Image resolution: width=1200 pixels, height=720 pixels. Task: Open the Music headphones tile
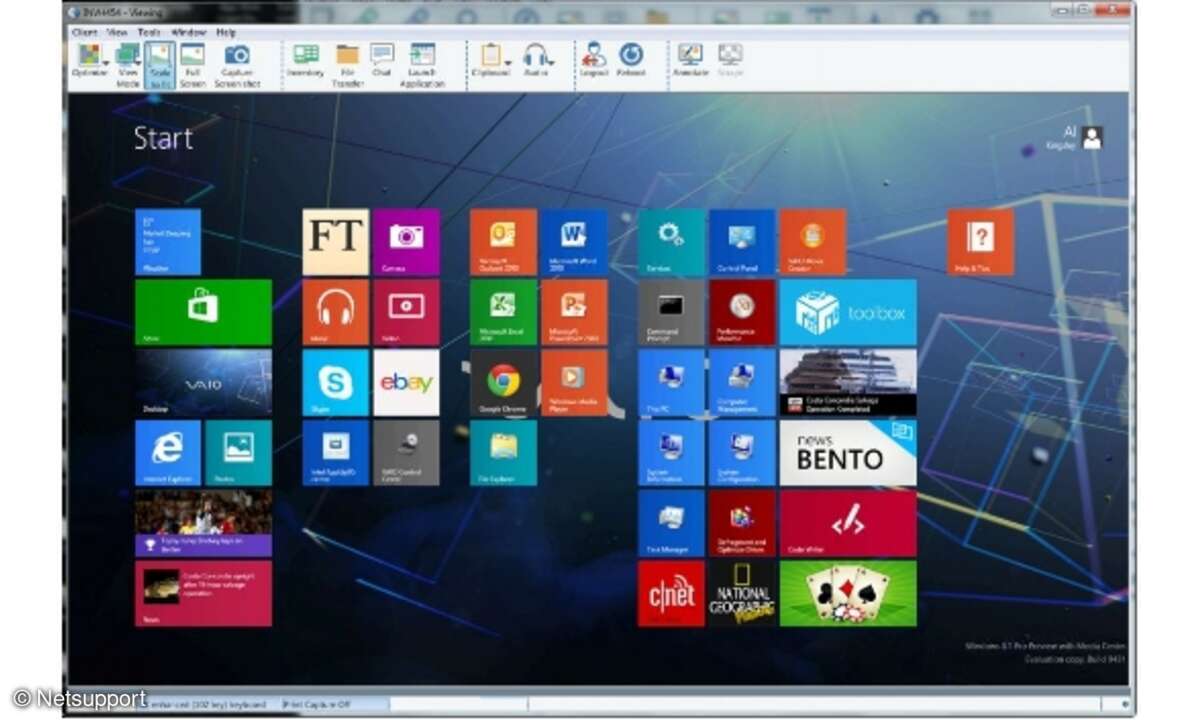[336, 312]
